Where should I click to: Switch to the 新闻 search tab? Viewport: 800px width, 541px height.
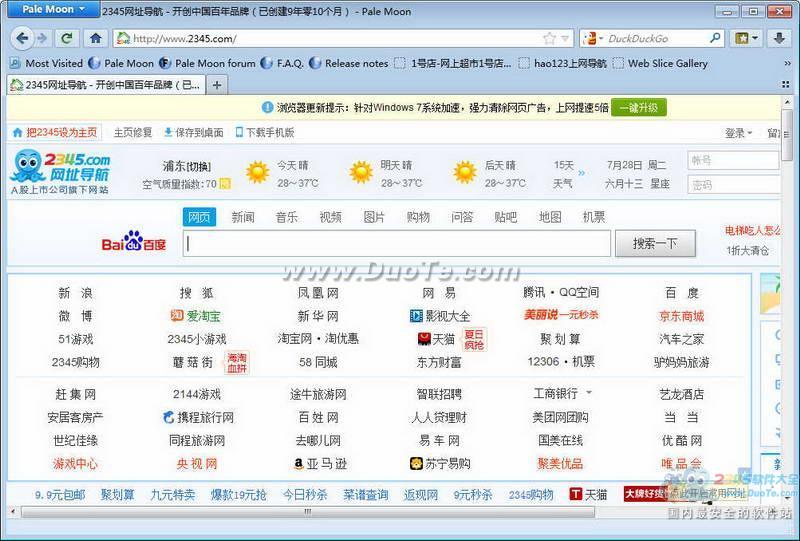(x=243, y=217)
